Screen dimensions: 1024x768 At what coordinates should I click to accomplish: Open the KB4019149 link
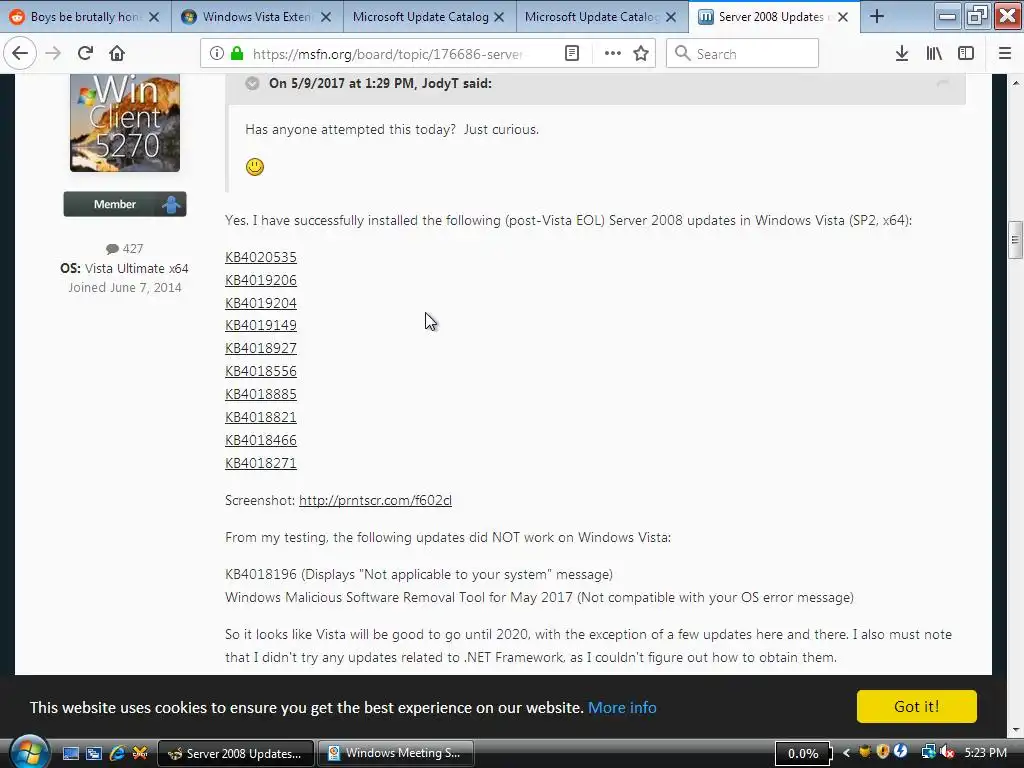click(x=261, y=325)
